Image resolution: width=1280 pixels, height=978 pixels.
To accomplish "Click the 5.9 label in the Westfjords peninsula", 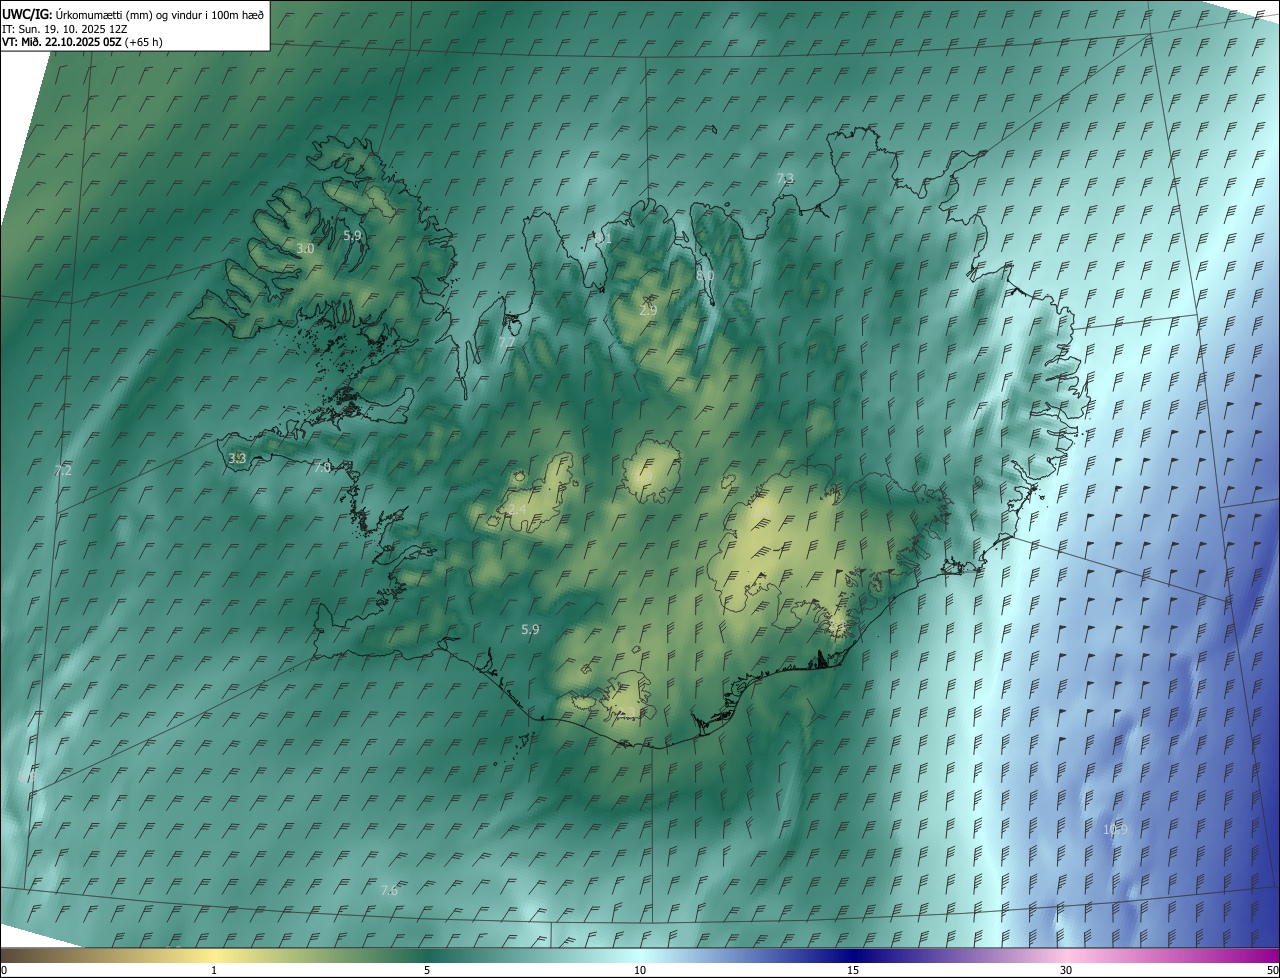I will pyautogui.click(x=352, y=235).
